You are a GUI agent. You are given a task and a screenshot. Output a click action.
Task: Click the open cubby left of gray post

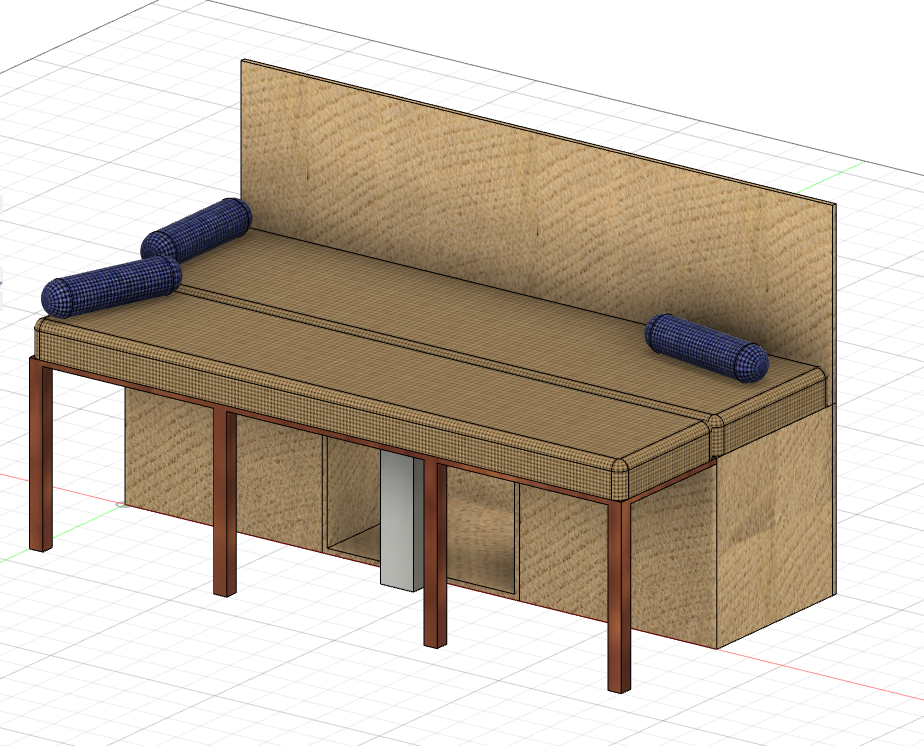point(352,500)
